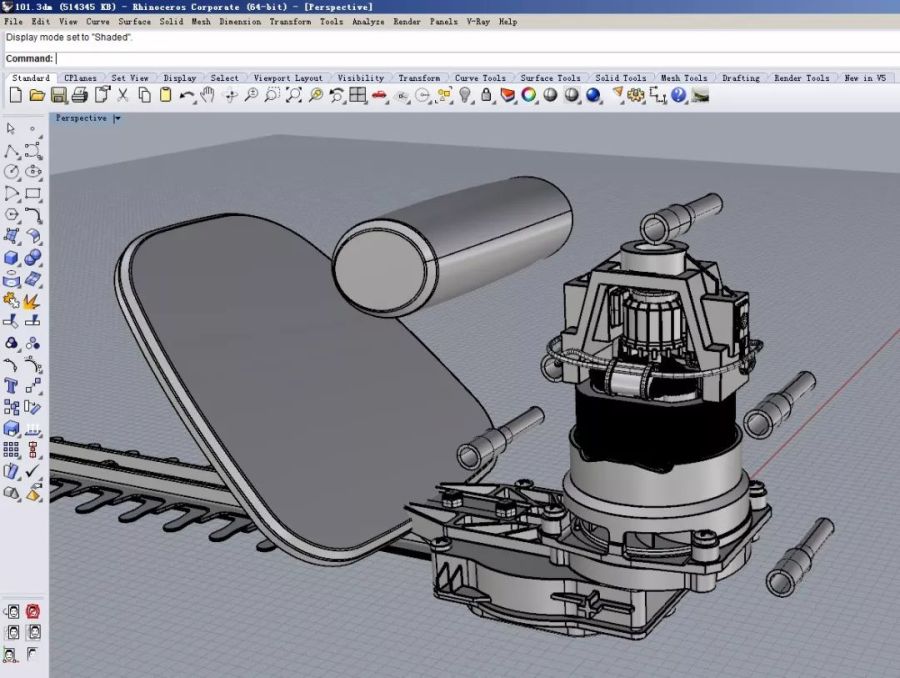Click the Save file icon
Image resolution: width=900 pixels, height=678 pixels.
58,95
